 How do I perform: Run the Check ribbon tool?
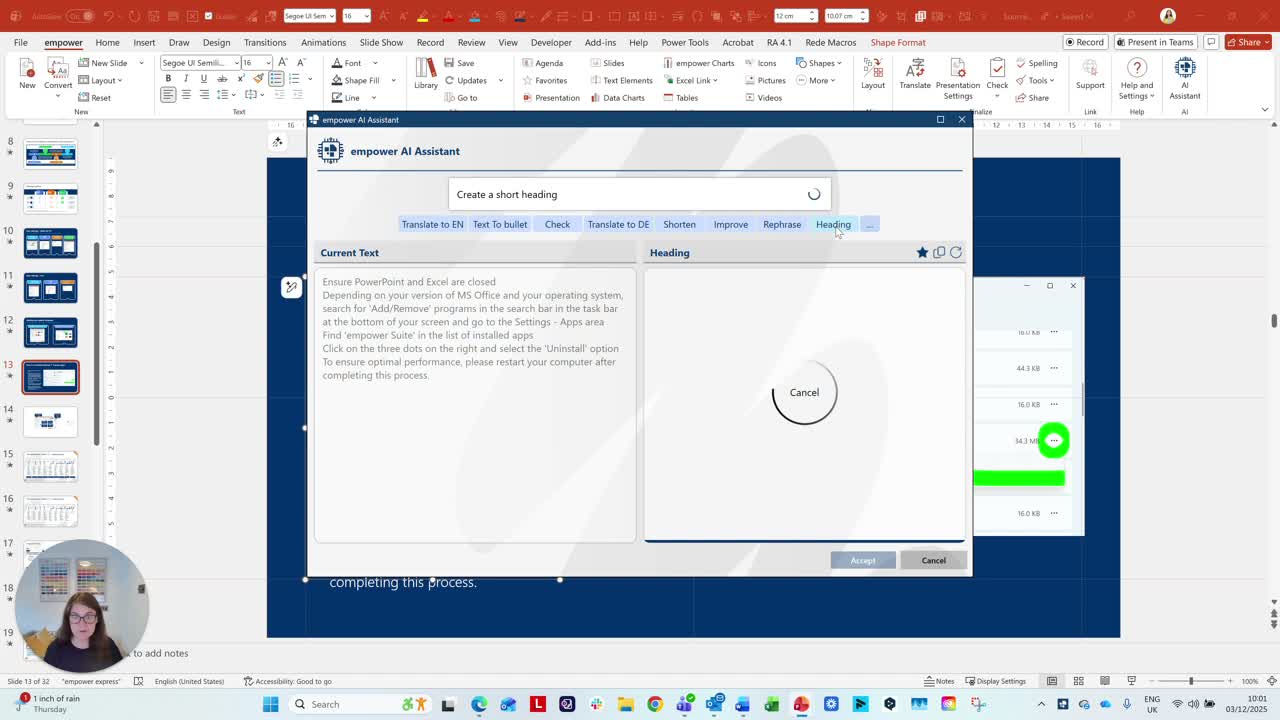(997, 75)
